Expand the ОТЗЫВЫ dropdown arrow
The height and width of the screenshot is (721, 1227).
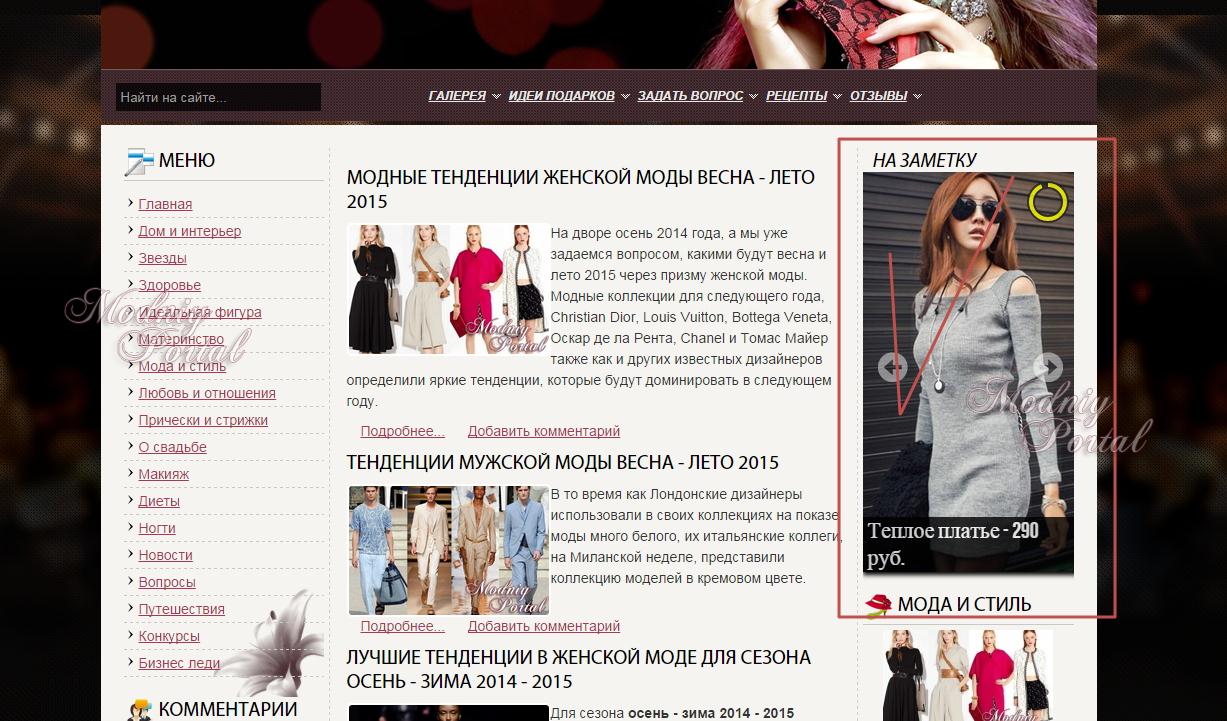917,97
